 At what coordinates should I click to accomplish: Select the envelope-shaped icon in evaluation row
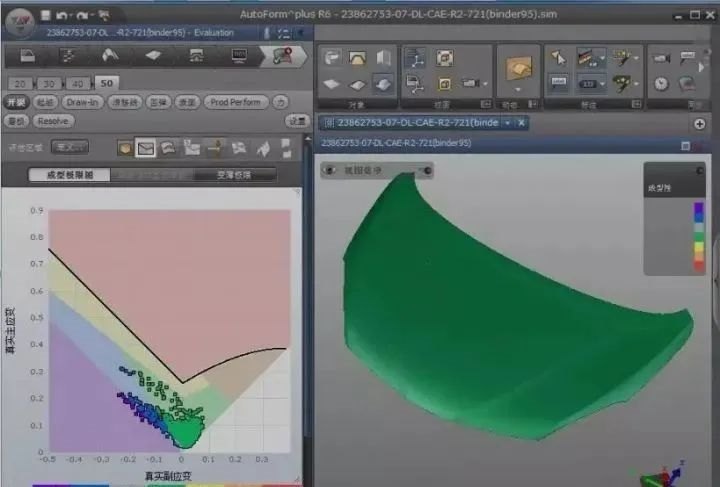coord(146,149)
